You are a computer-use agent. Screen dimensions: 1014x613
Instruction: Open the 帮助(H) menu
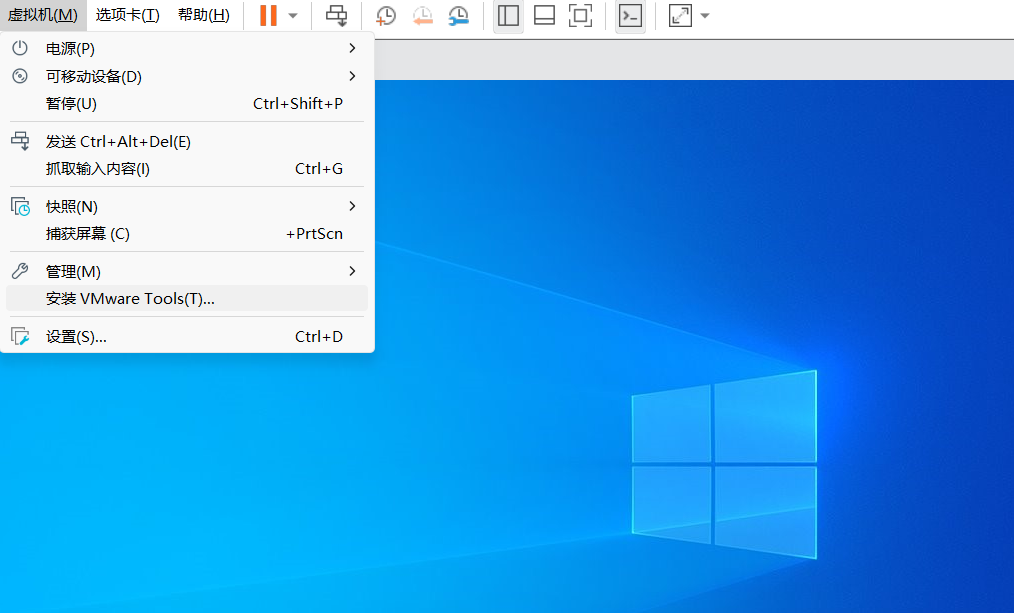coord(204,15)
